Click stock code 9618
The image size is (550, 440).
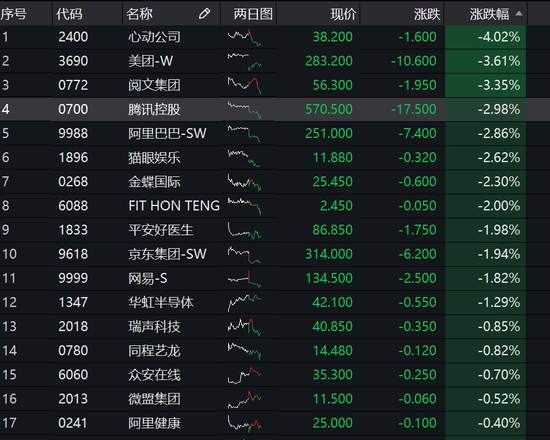click(73, 254)
